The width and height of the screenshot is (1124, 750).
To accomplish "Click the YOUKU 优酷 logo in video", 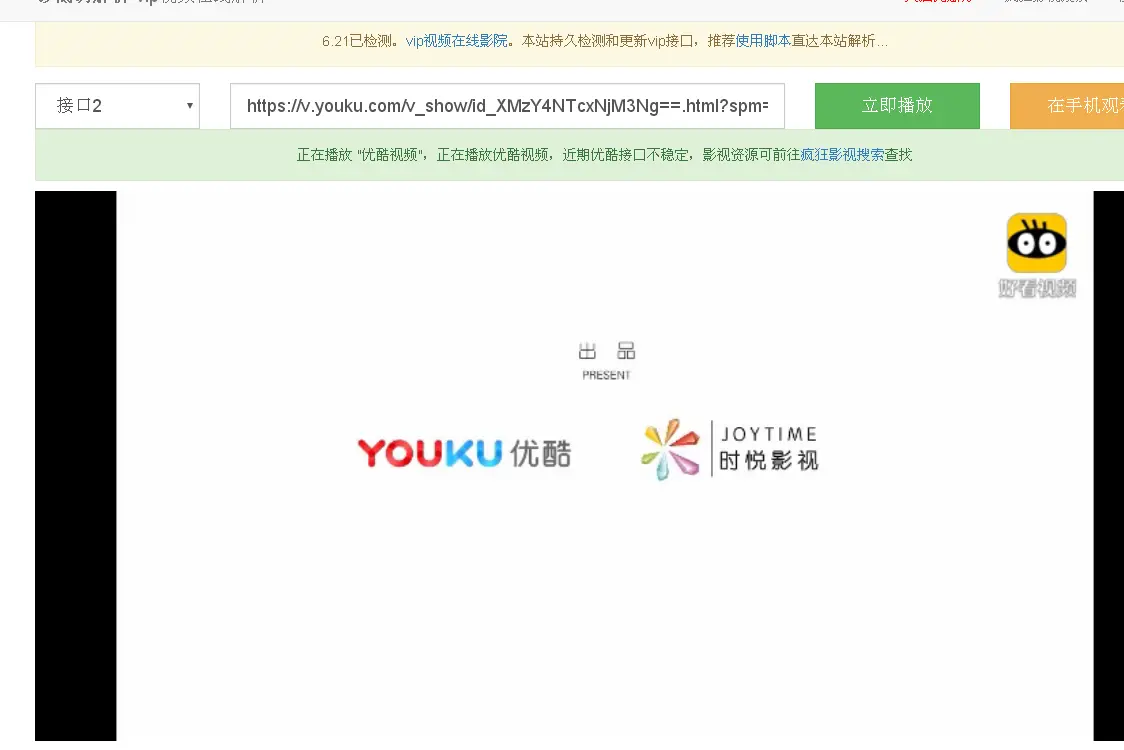I will coord(465,453).
